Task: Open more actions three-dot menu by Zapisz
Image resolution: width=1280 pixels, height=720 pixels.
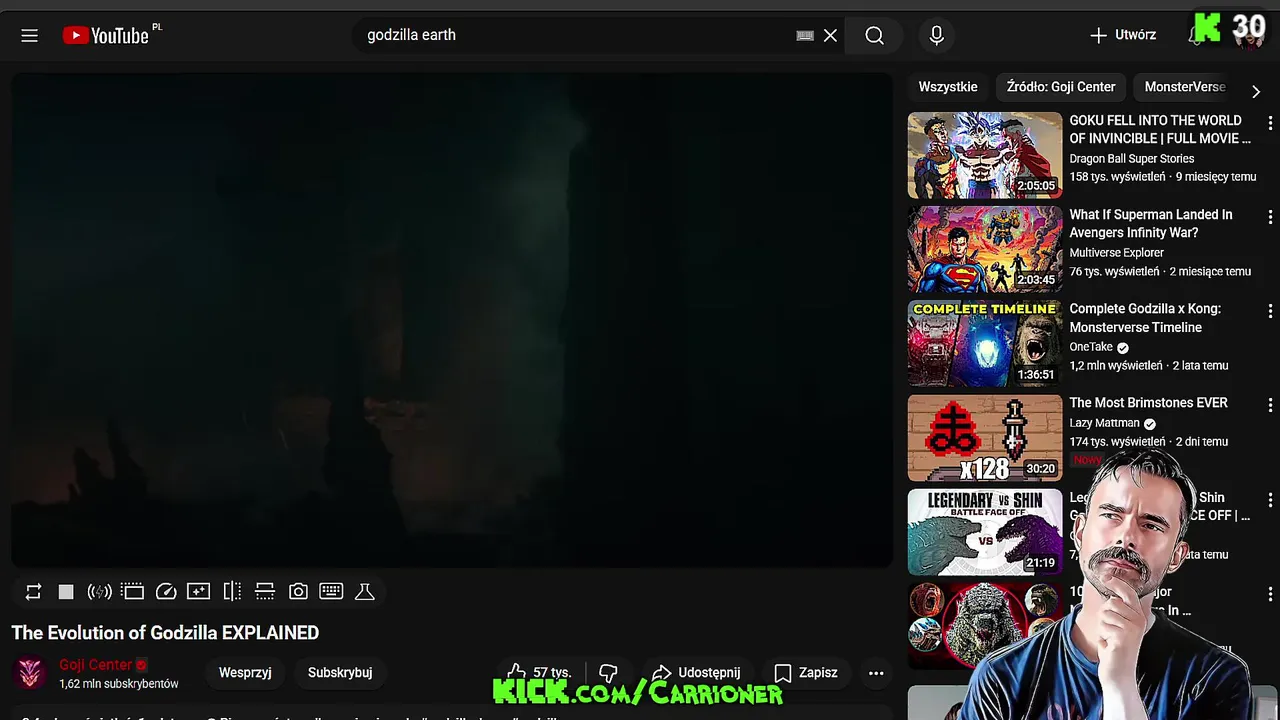Action: [876, 673]
